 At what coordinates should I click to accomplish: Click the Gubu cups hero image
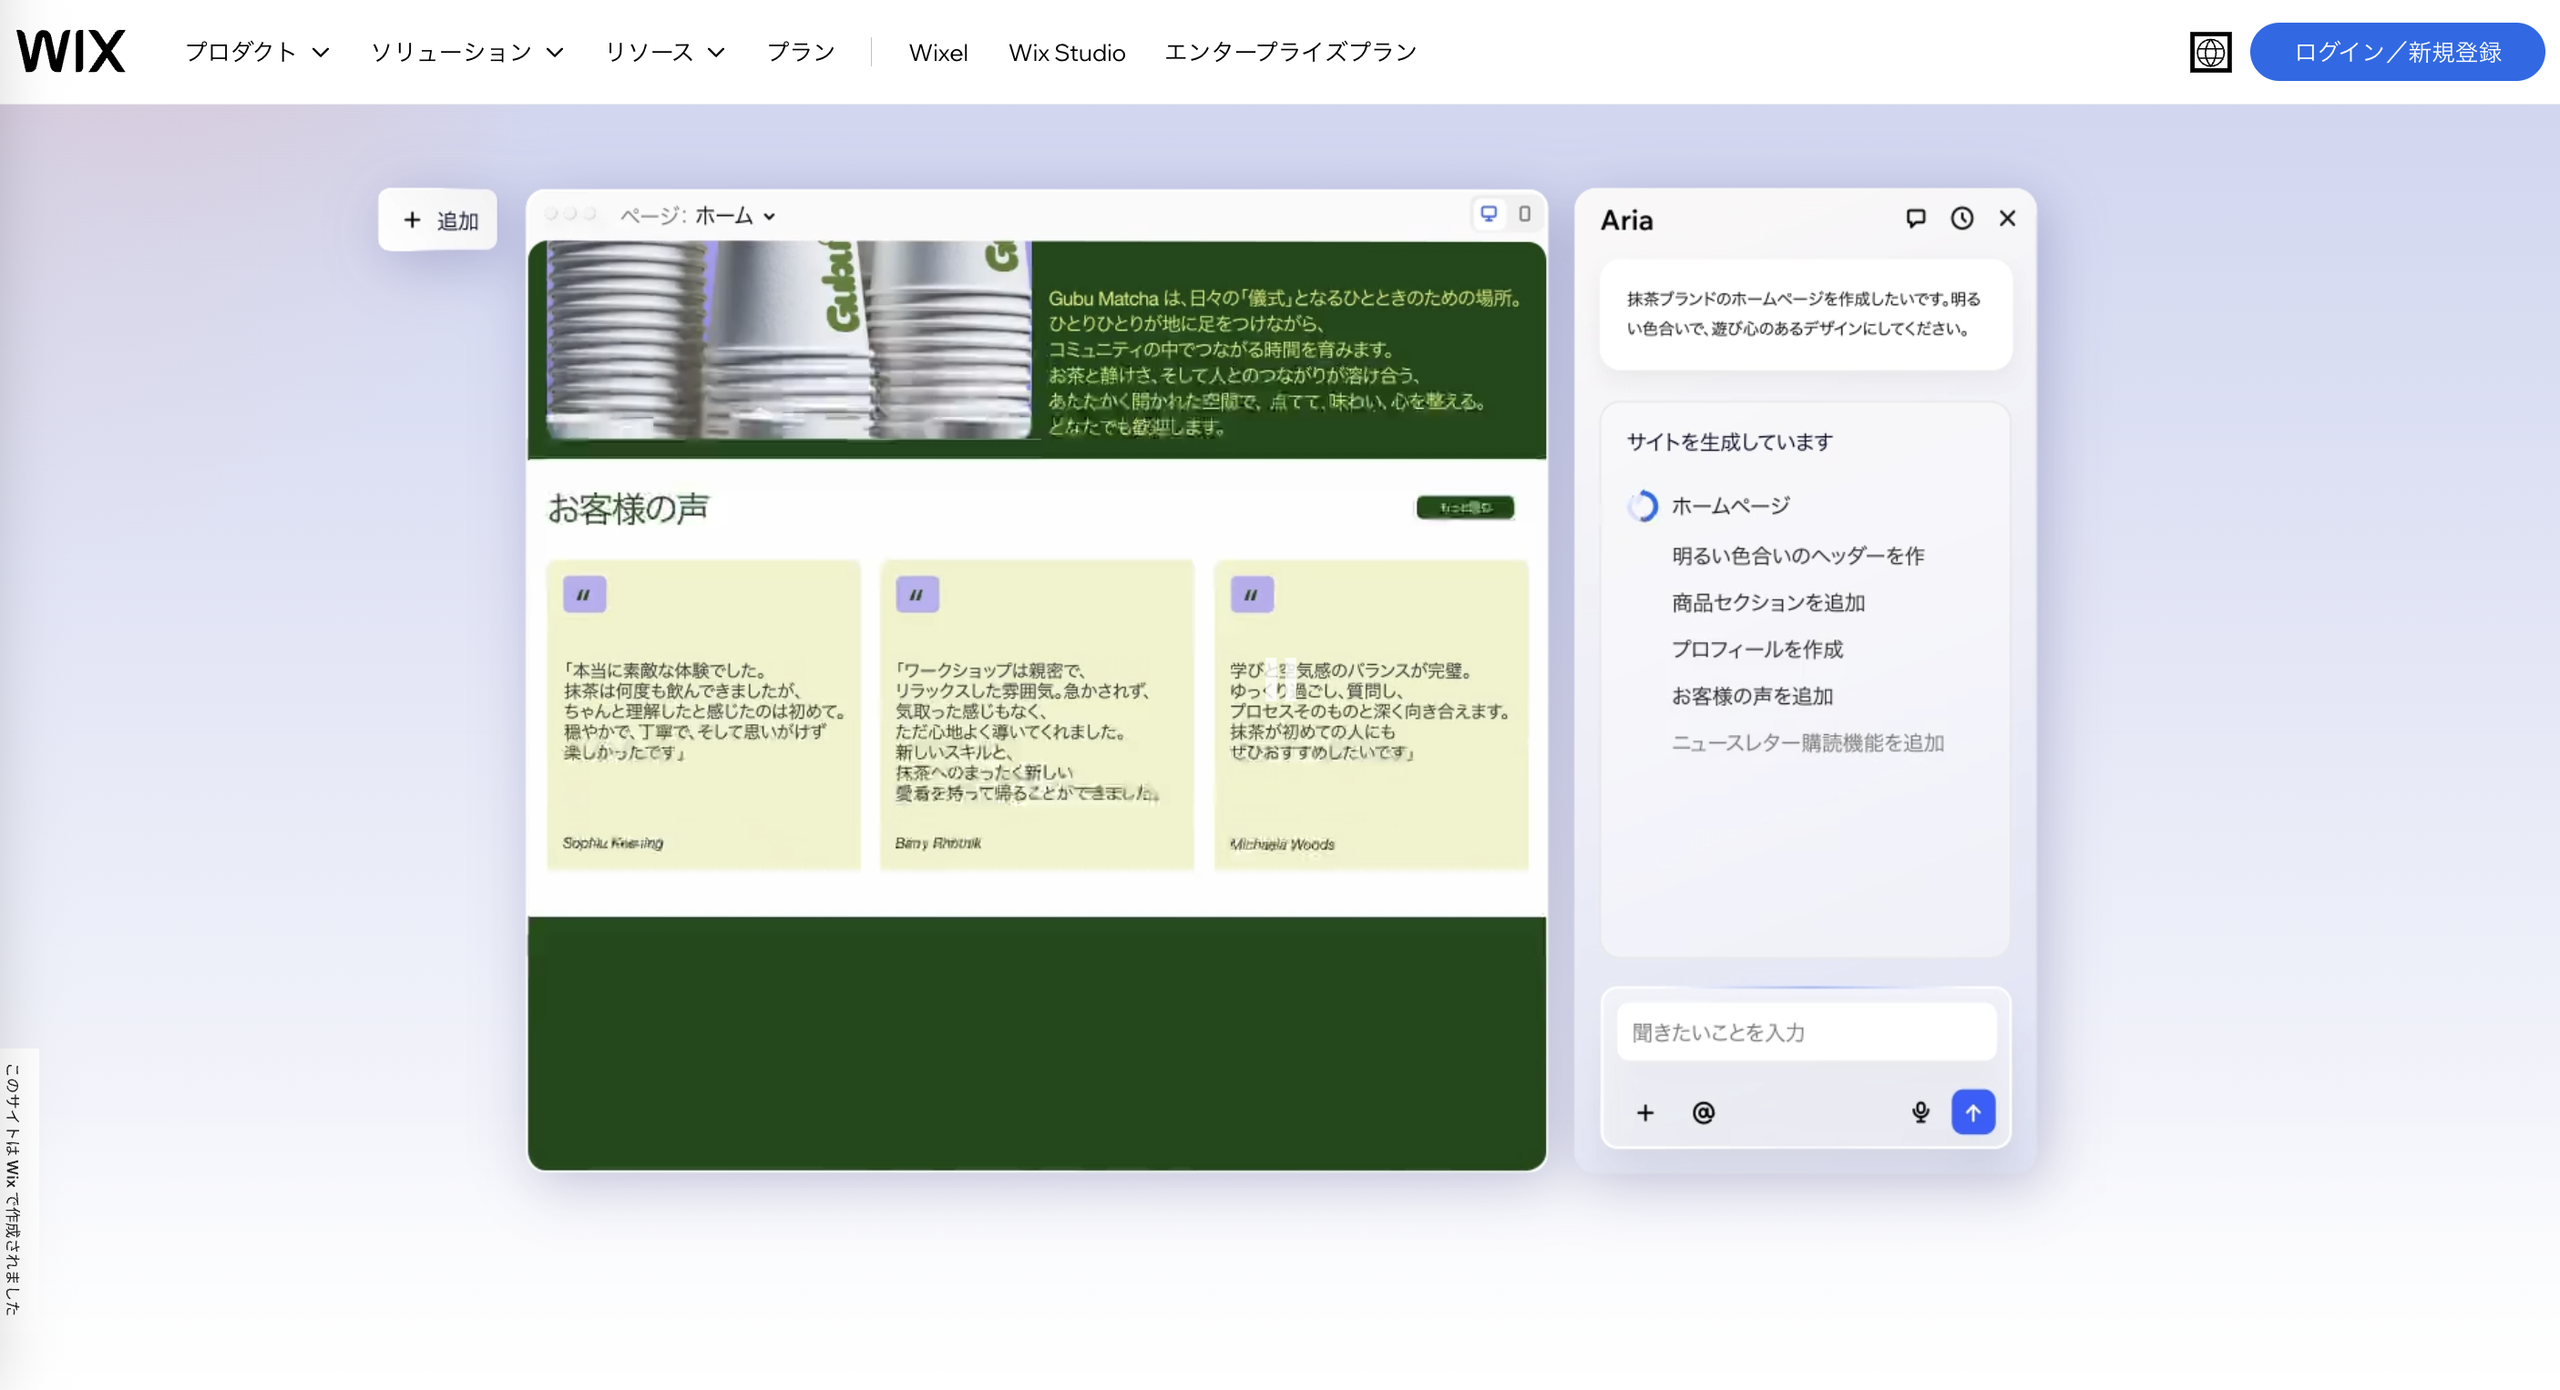[x=789, y=340]
